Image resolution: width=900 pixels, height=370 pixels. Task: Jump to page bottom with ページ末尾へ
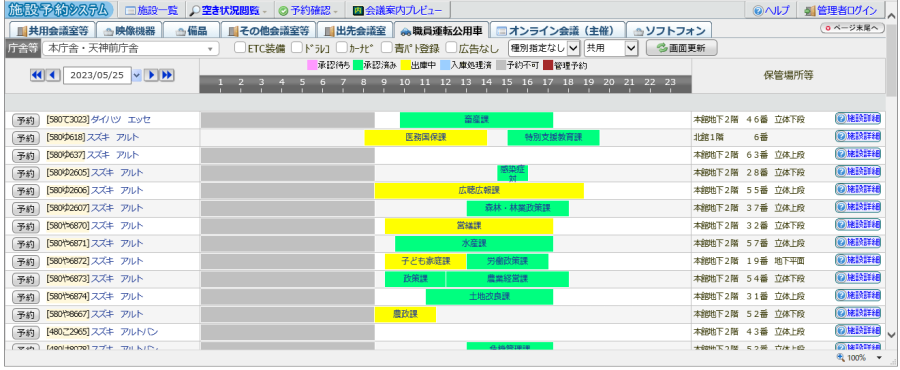pyautogui.click(x=852, y=28)
